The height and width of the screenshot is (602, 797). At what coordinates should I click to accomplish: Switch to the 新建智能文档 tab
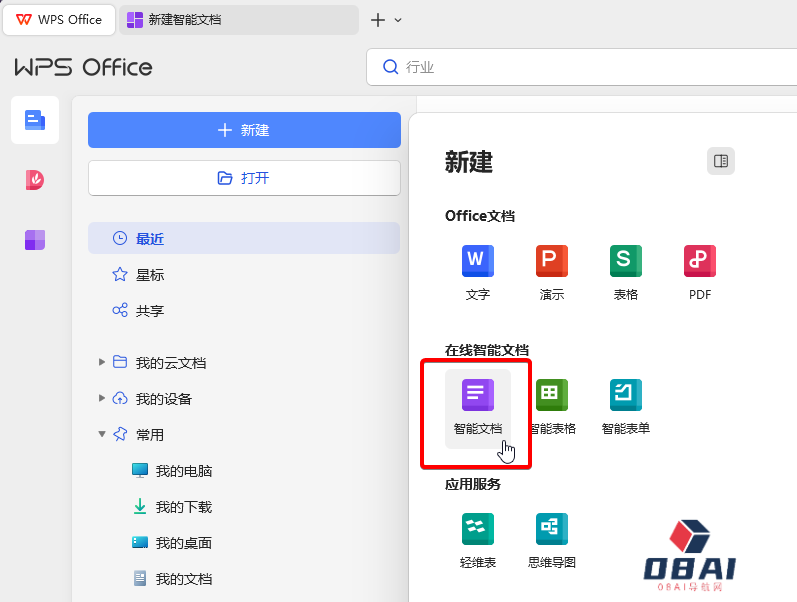tap(238, 20)
